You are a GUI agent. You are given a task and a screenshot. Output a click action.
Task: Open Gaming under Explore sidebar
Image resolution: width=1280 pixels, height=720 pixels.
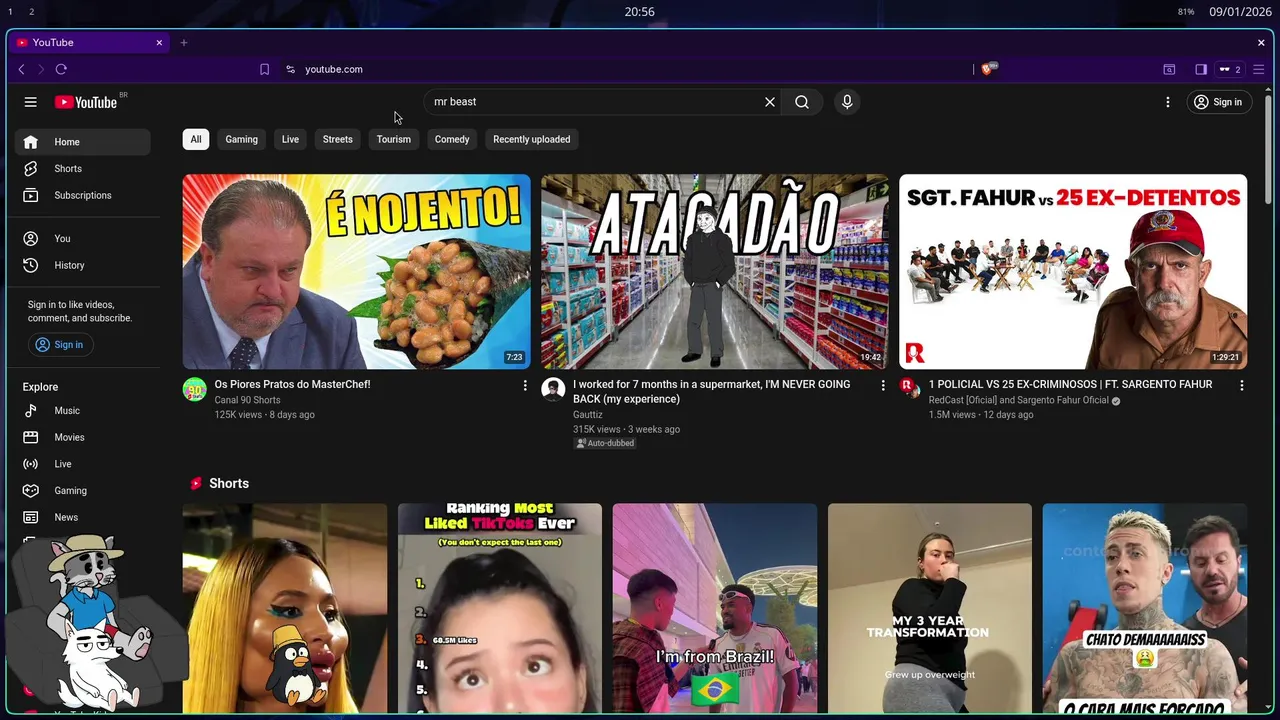(83, 491)
